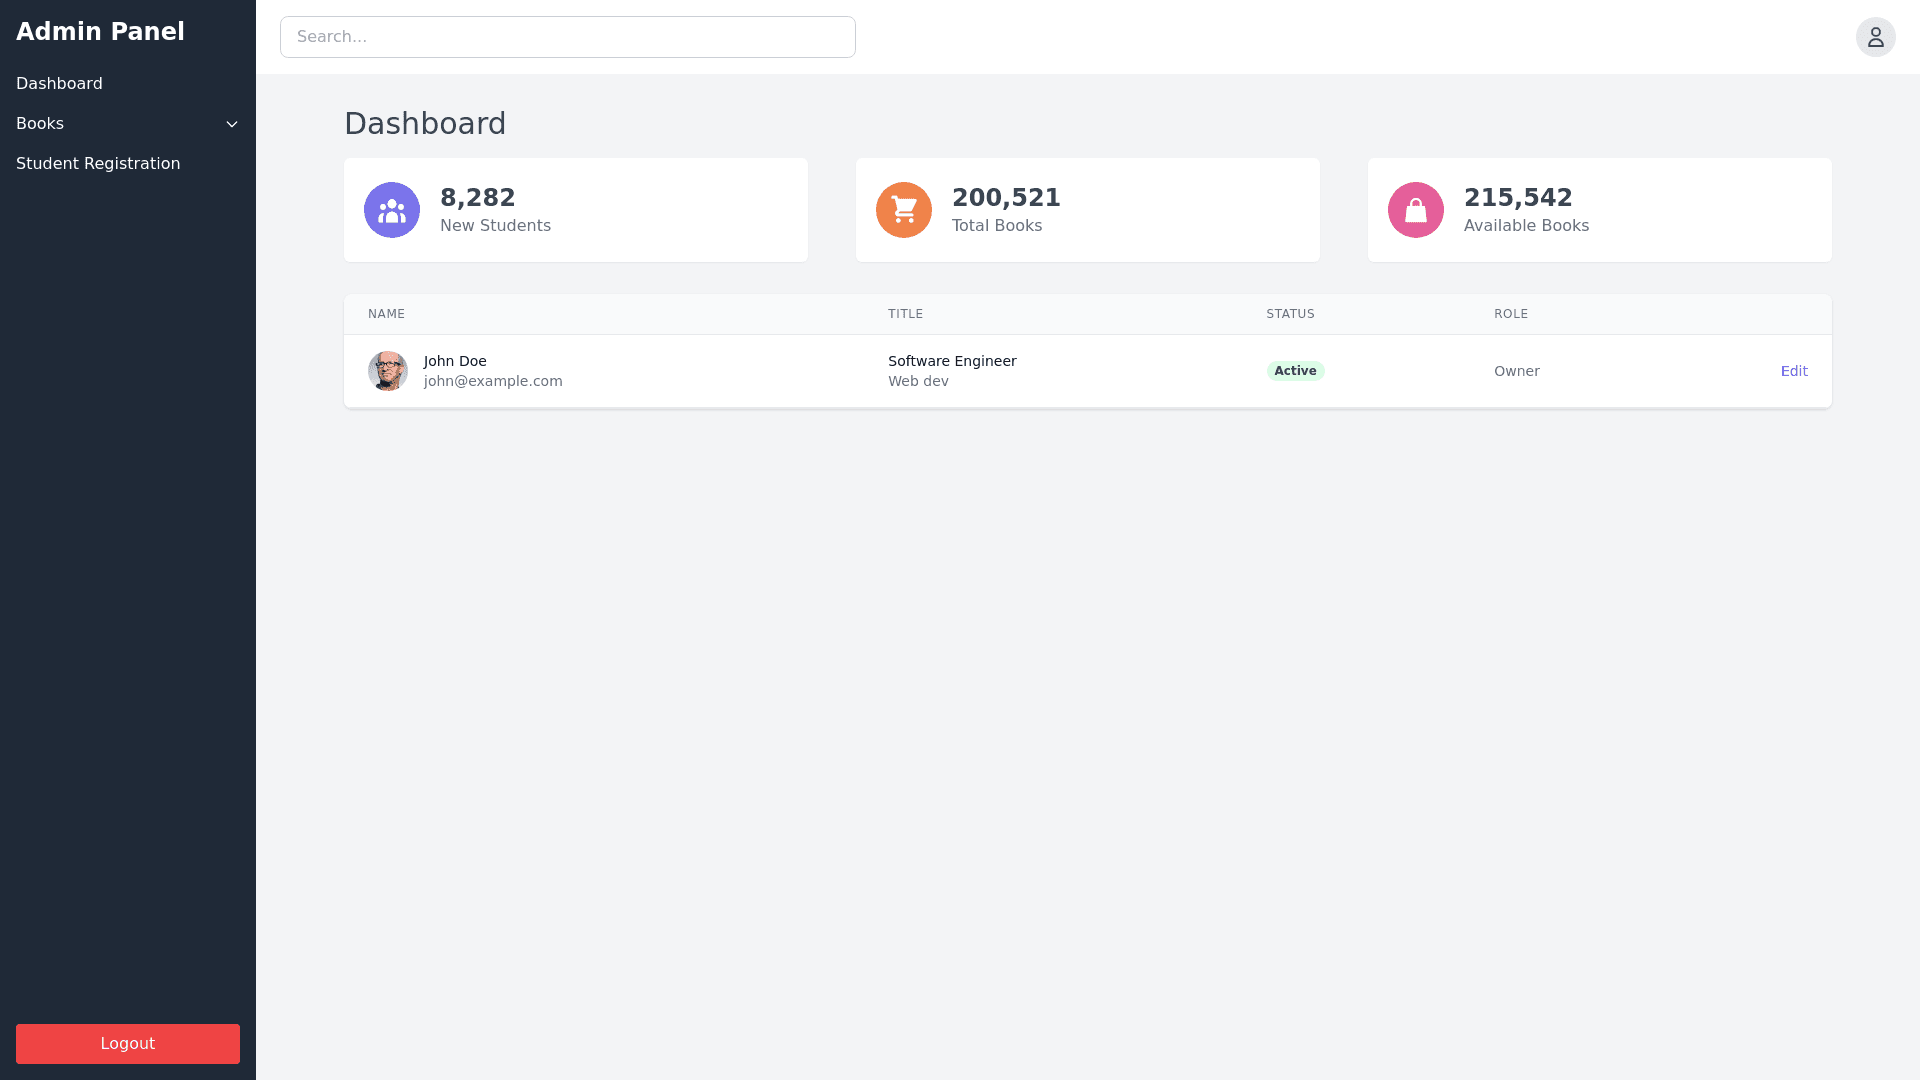This screenshot has height=1080, width=1920.
Task: Open the user profile icon top right
Action: coord(1875,37)
